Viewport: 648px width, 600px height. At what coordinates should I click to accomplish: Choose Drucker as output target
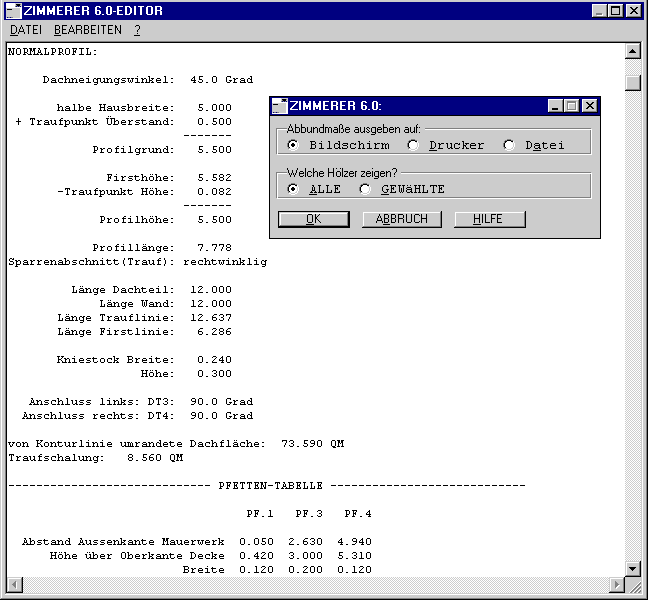pyautogui.click(x=413, y=145)
